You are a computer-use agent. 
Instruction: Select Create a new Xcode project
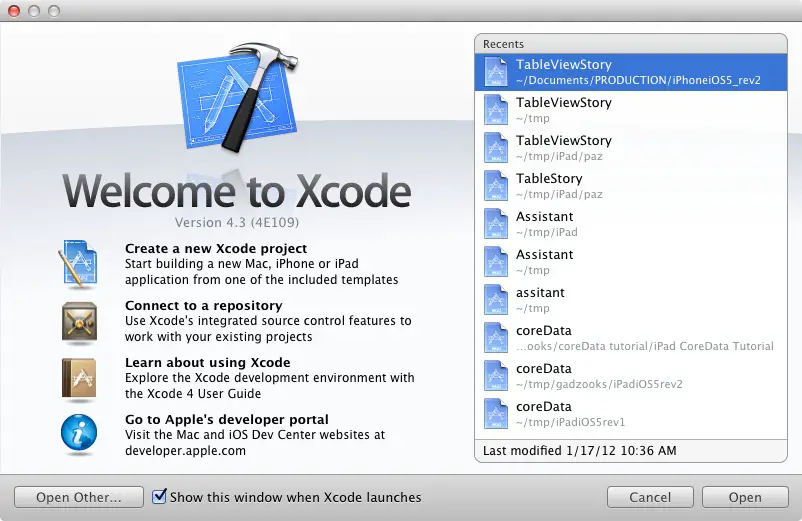click(x=216, y=249)
